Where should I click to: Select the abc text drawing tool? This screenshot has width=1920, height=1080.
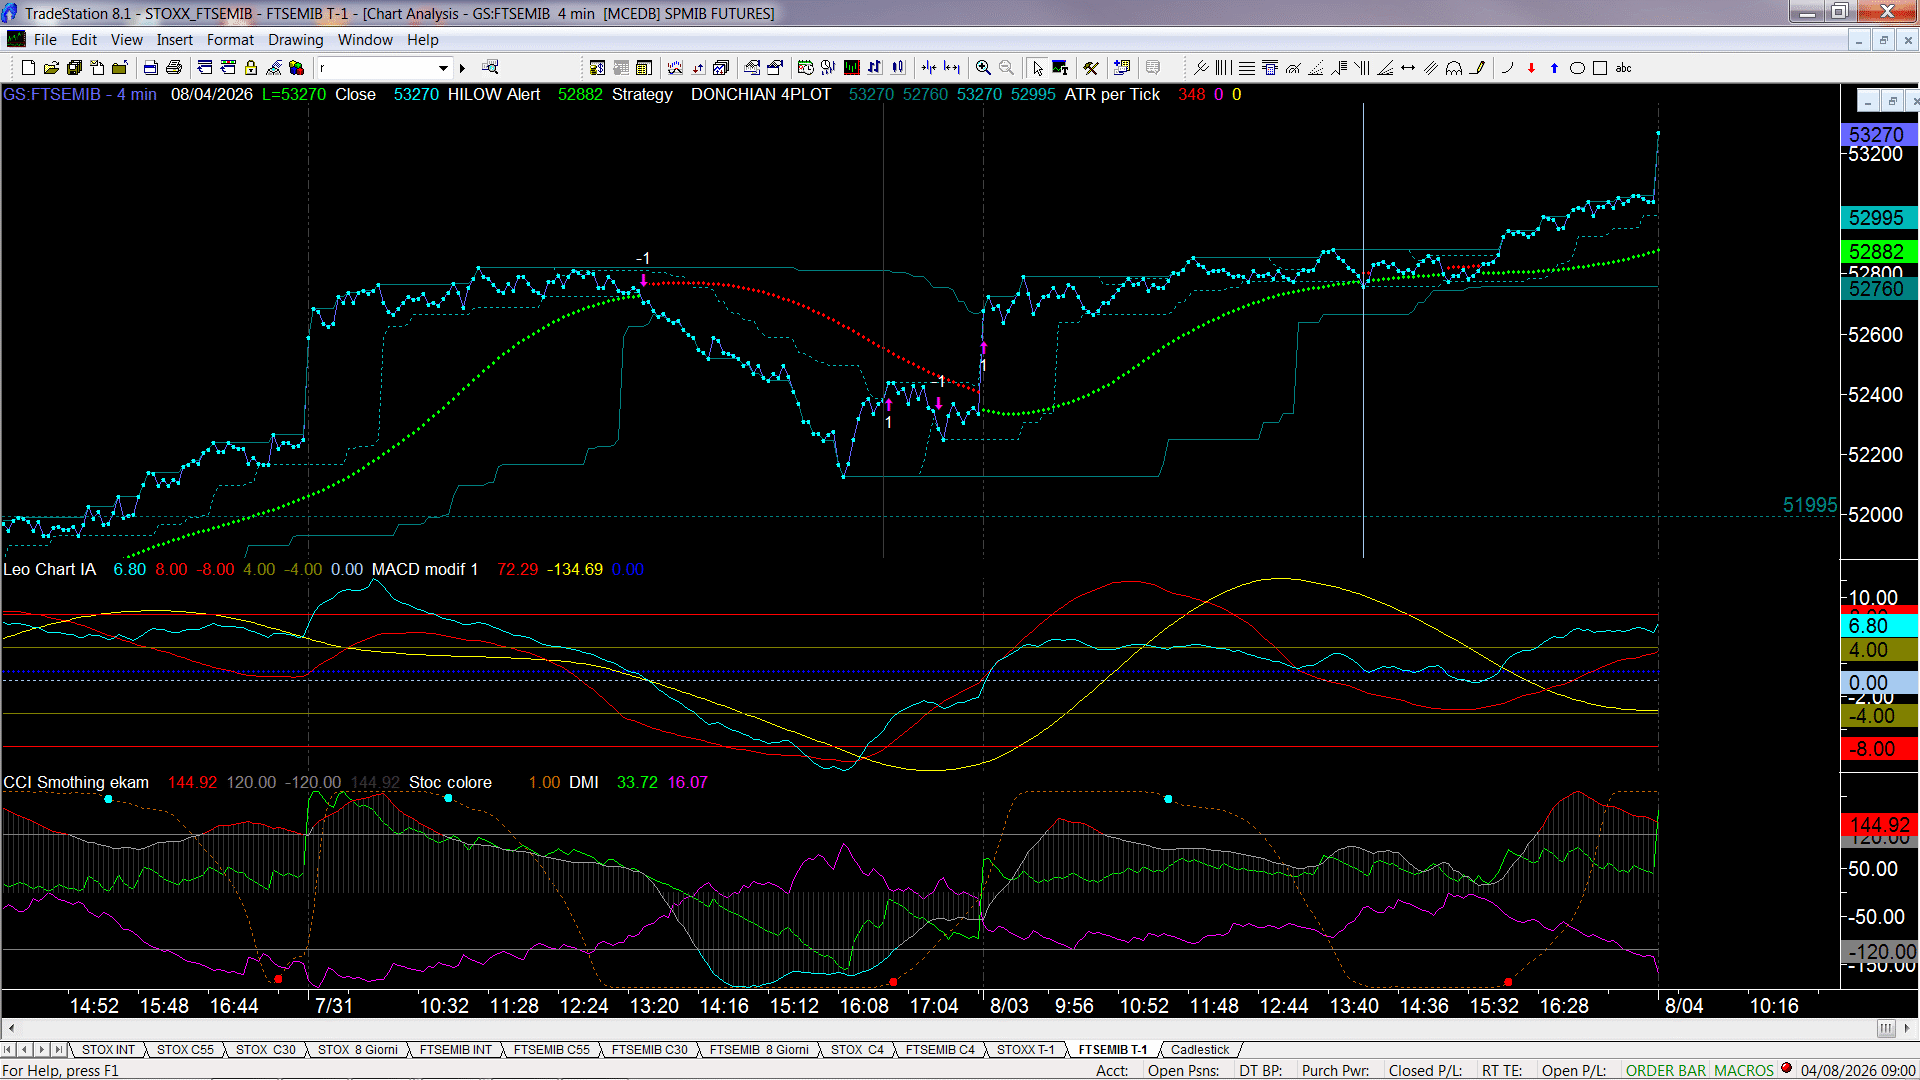click(x=1624, y=68)
